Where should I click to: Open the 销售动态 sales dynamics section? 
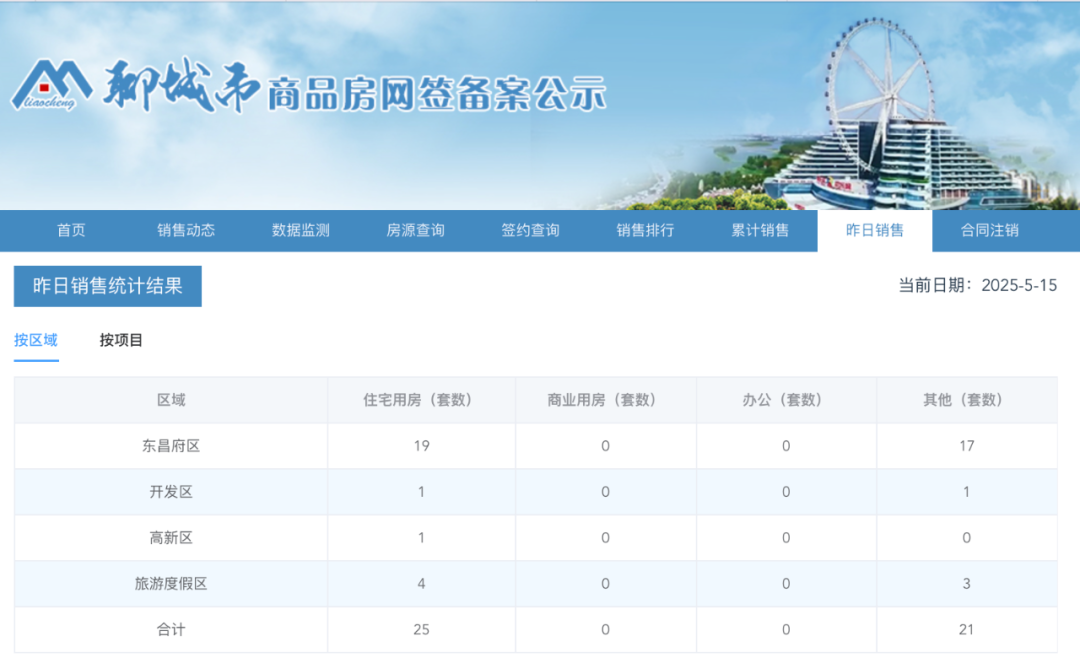(185, 230)
